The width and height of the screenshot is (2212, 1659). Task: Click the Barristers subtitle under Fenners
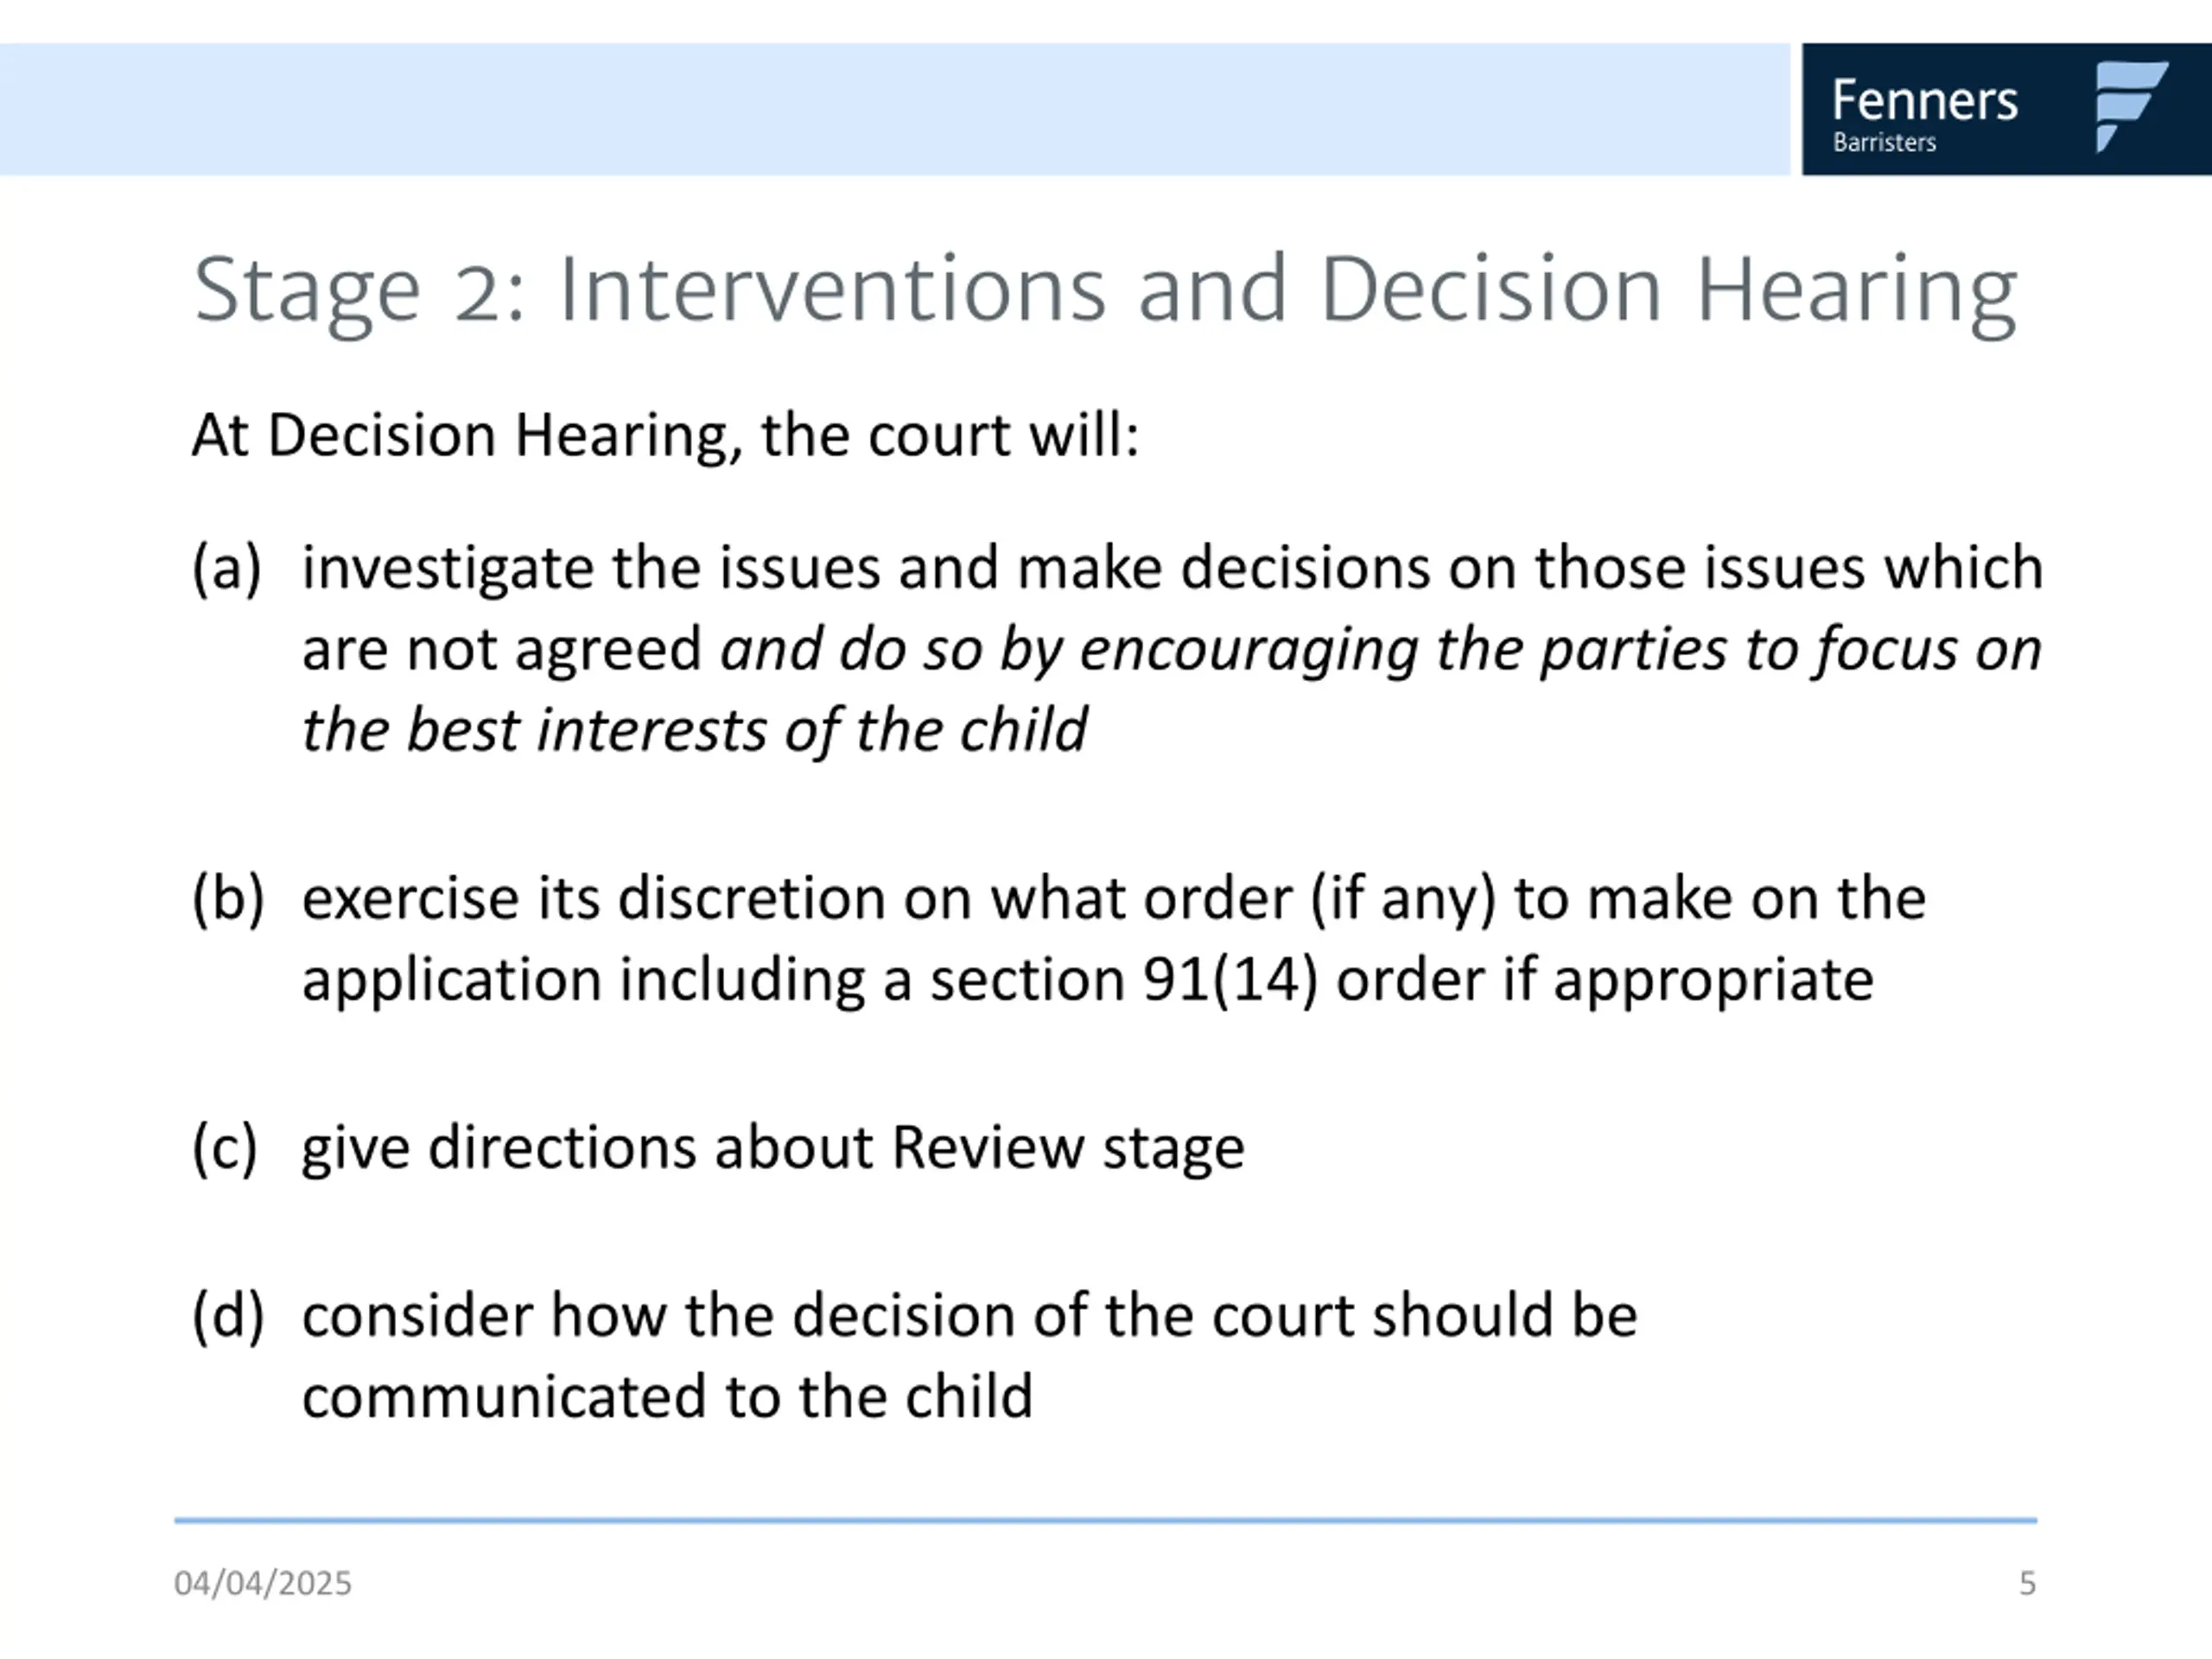pyautogui.click(x=1884, y=143)
